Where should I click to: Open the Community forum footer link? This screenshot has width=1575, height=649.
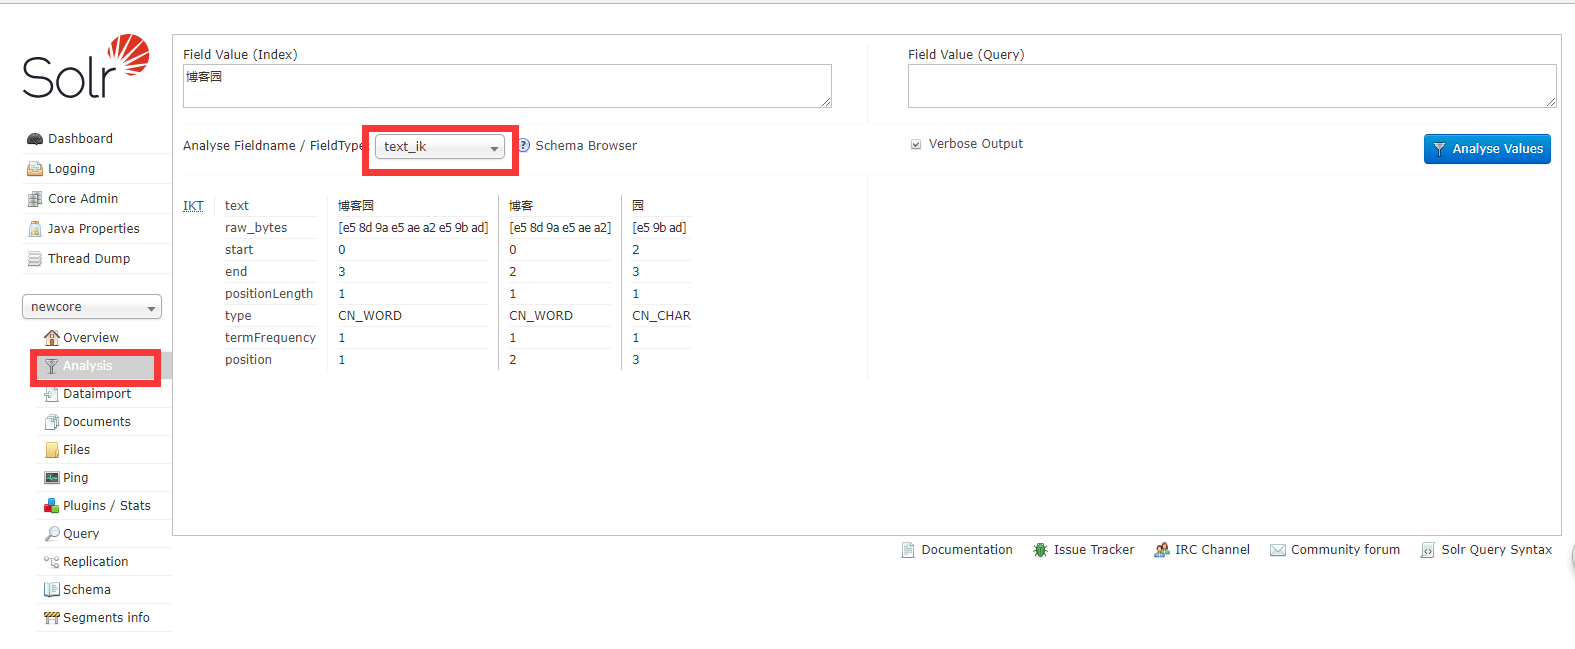tap(1345, 550)
